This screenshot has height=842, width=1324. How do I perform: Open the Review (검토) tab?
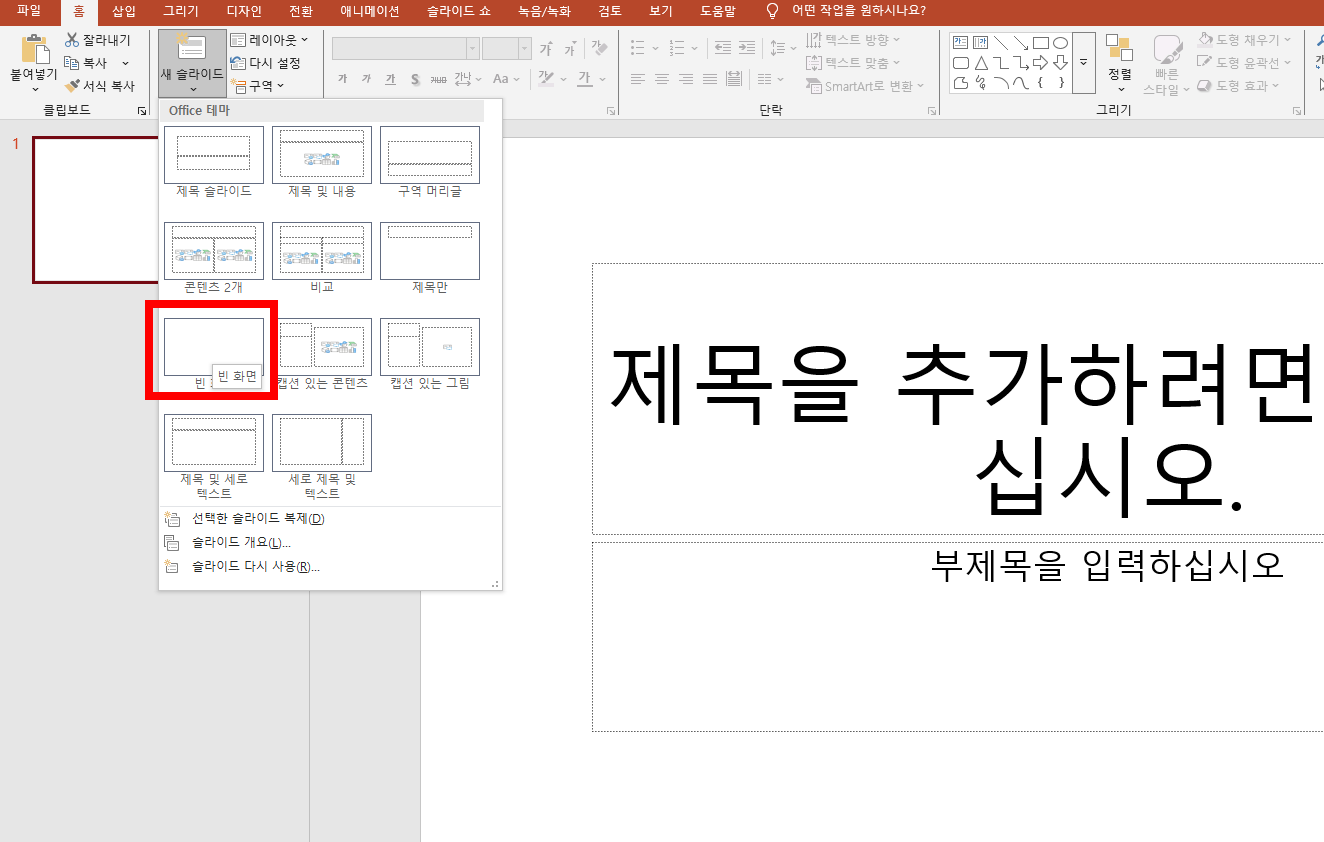point(609,11)
